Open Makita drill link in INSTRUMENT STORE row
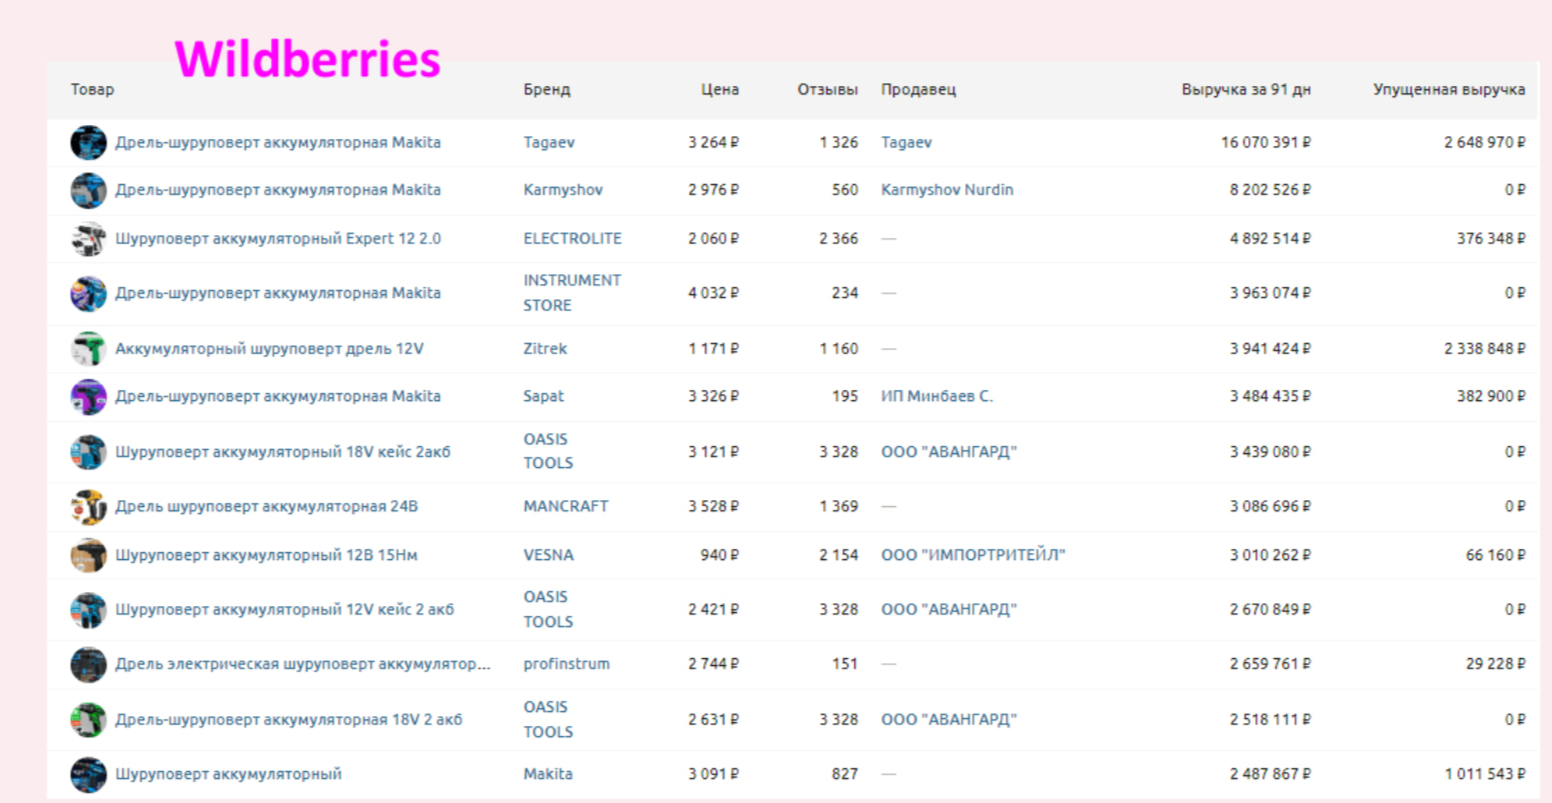This screenshot has width=1552, height=803. (x=278, y=293)
